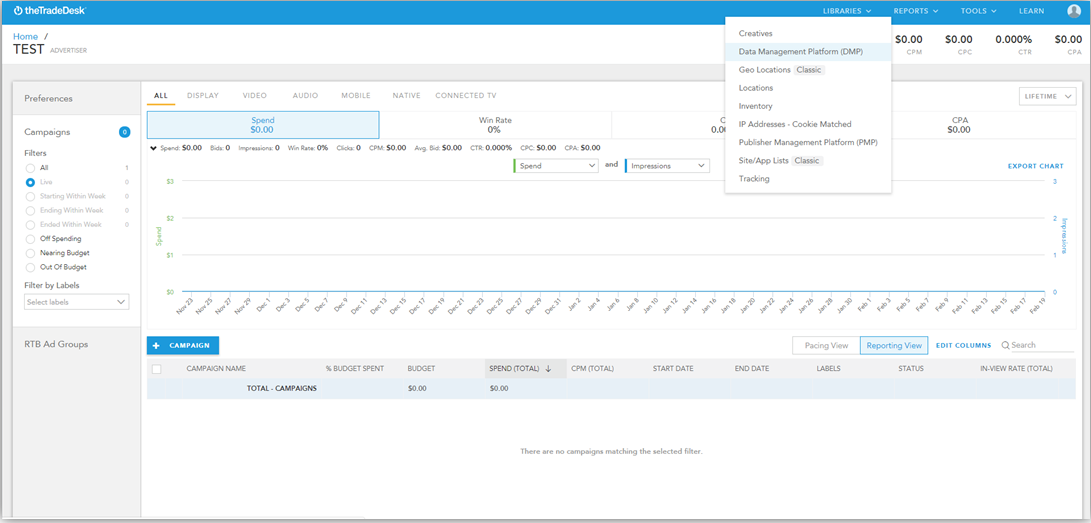Select the All filter radio button
The width and height of the screenshot is (1091, 523).
tap(30, 168)
